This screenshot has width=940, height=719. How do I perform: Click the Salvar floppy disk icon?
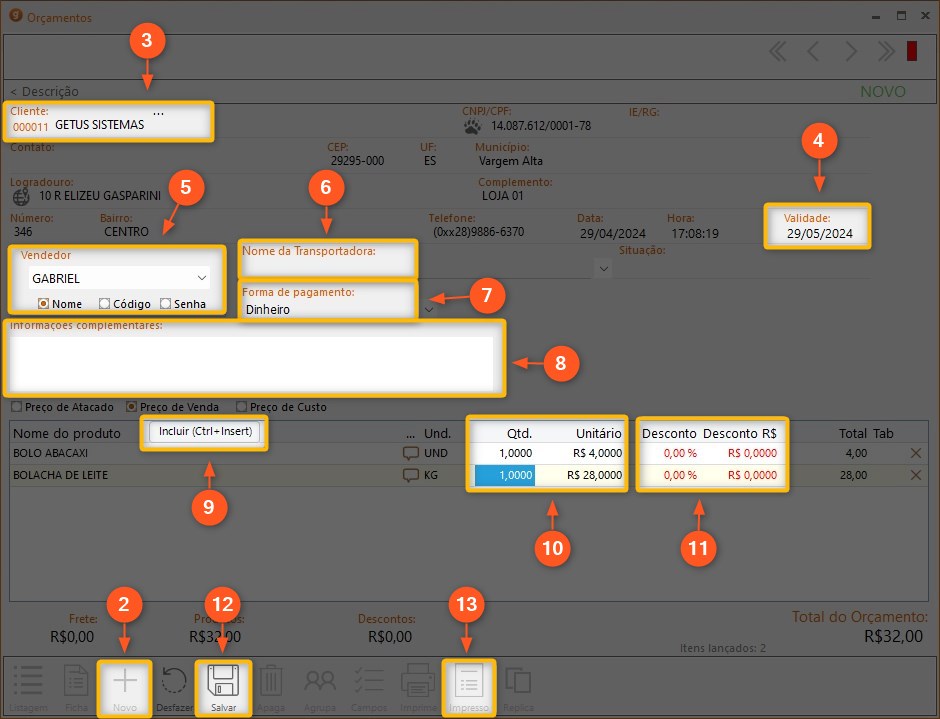[223, 683]
